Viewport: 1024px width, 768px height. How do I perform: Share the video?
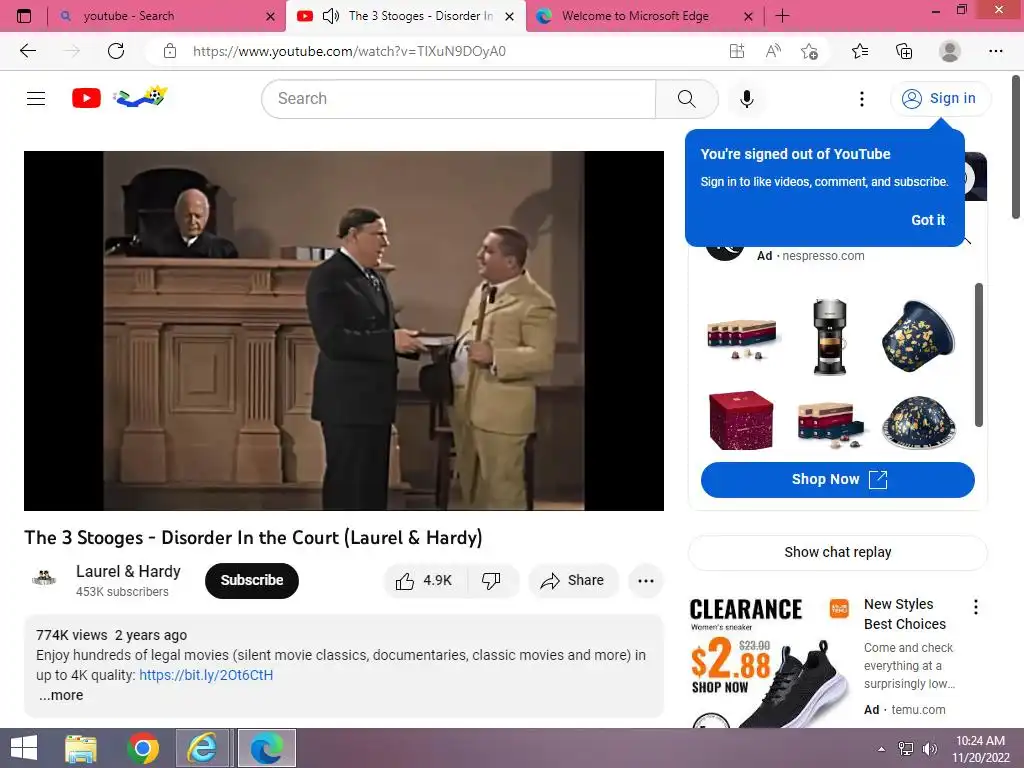point(573,580)
